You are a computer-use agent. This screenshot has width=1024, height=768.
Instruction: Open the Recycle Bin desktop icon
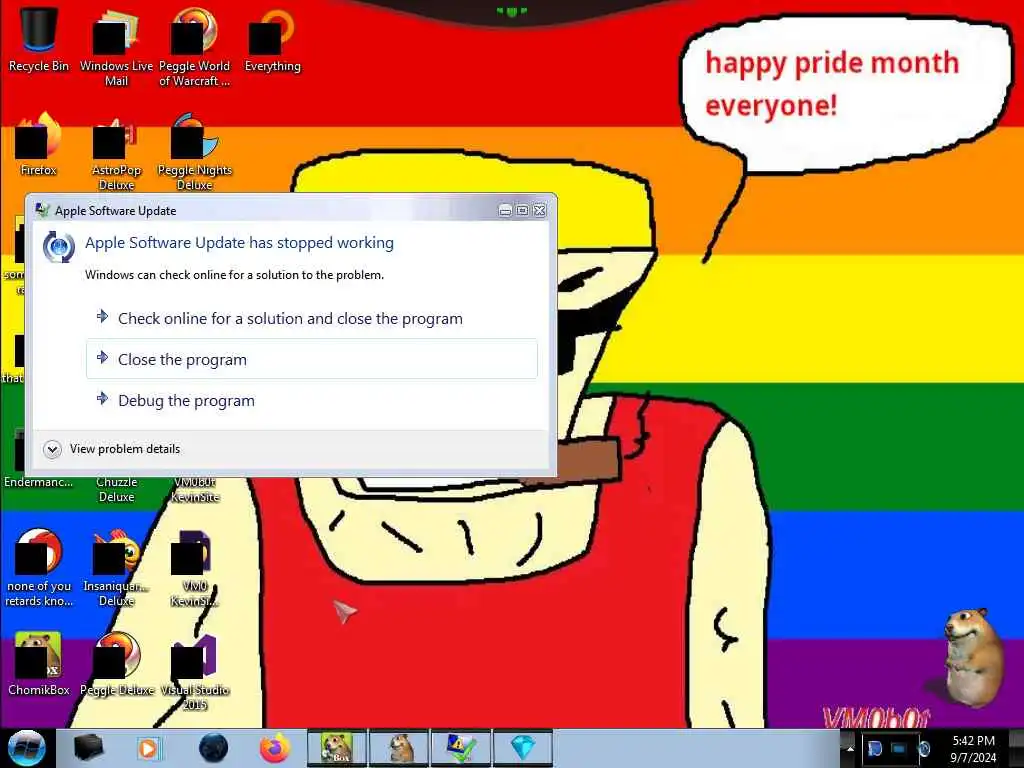tap(39, 39)
